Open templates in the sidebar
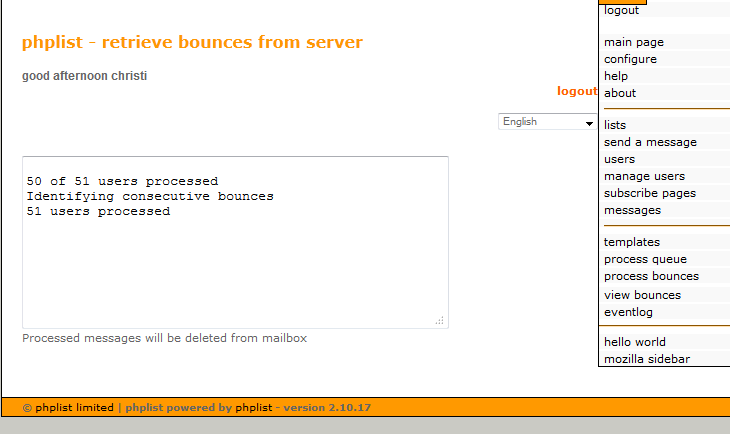This screenshot has width=730, height=434. click(x=632, y=242)
